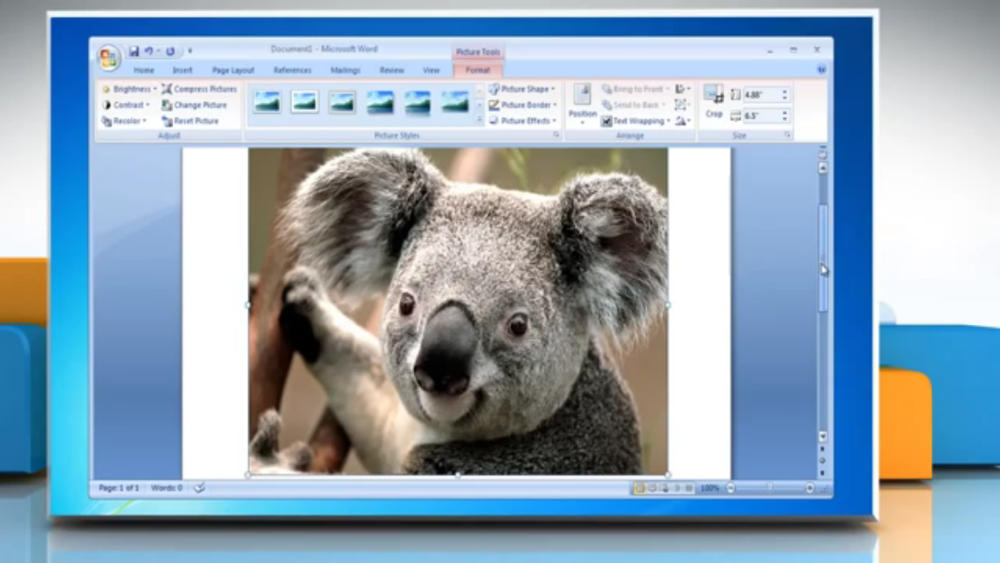
Task: Select the Crop tool
Action: tap(714, 101)
